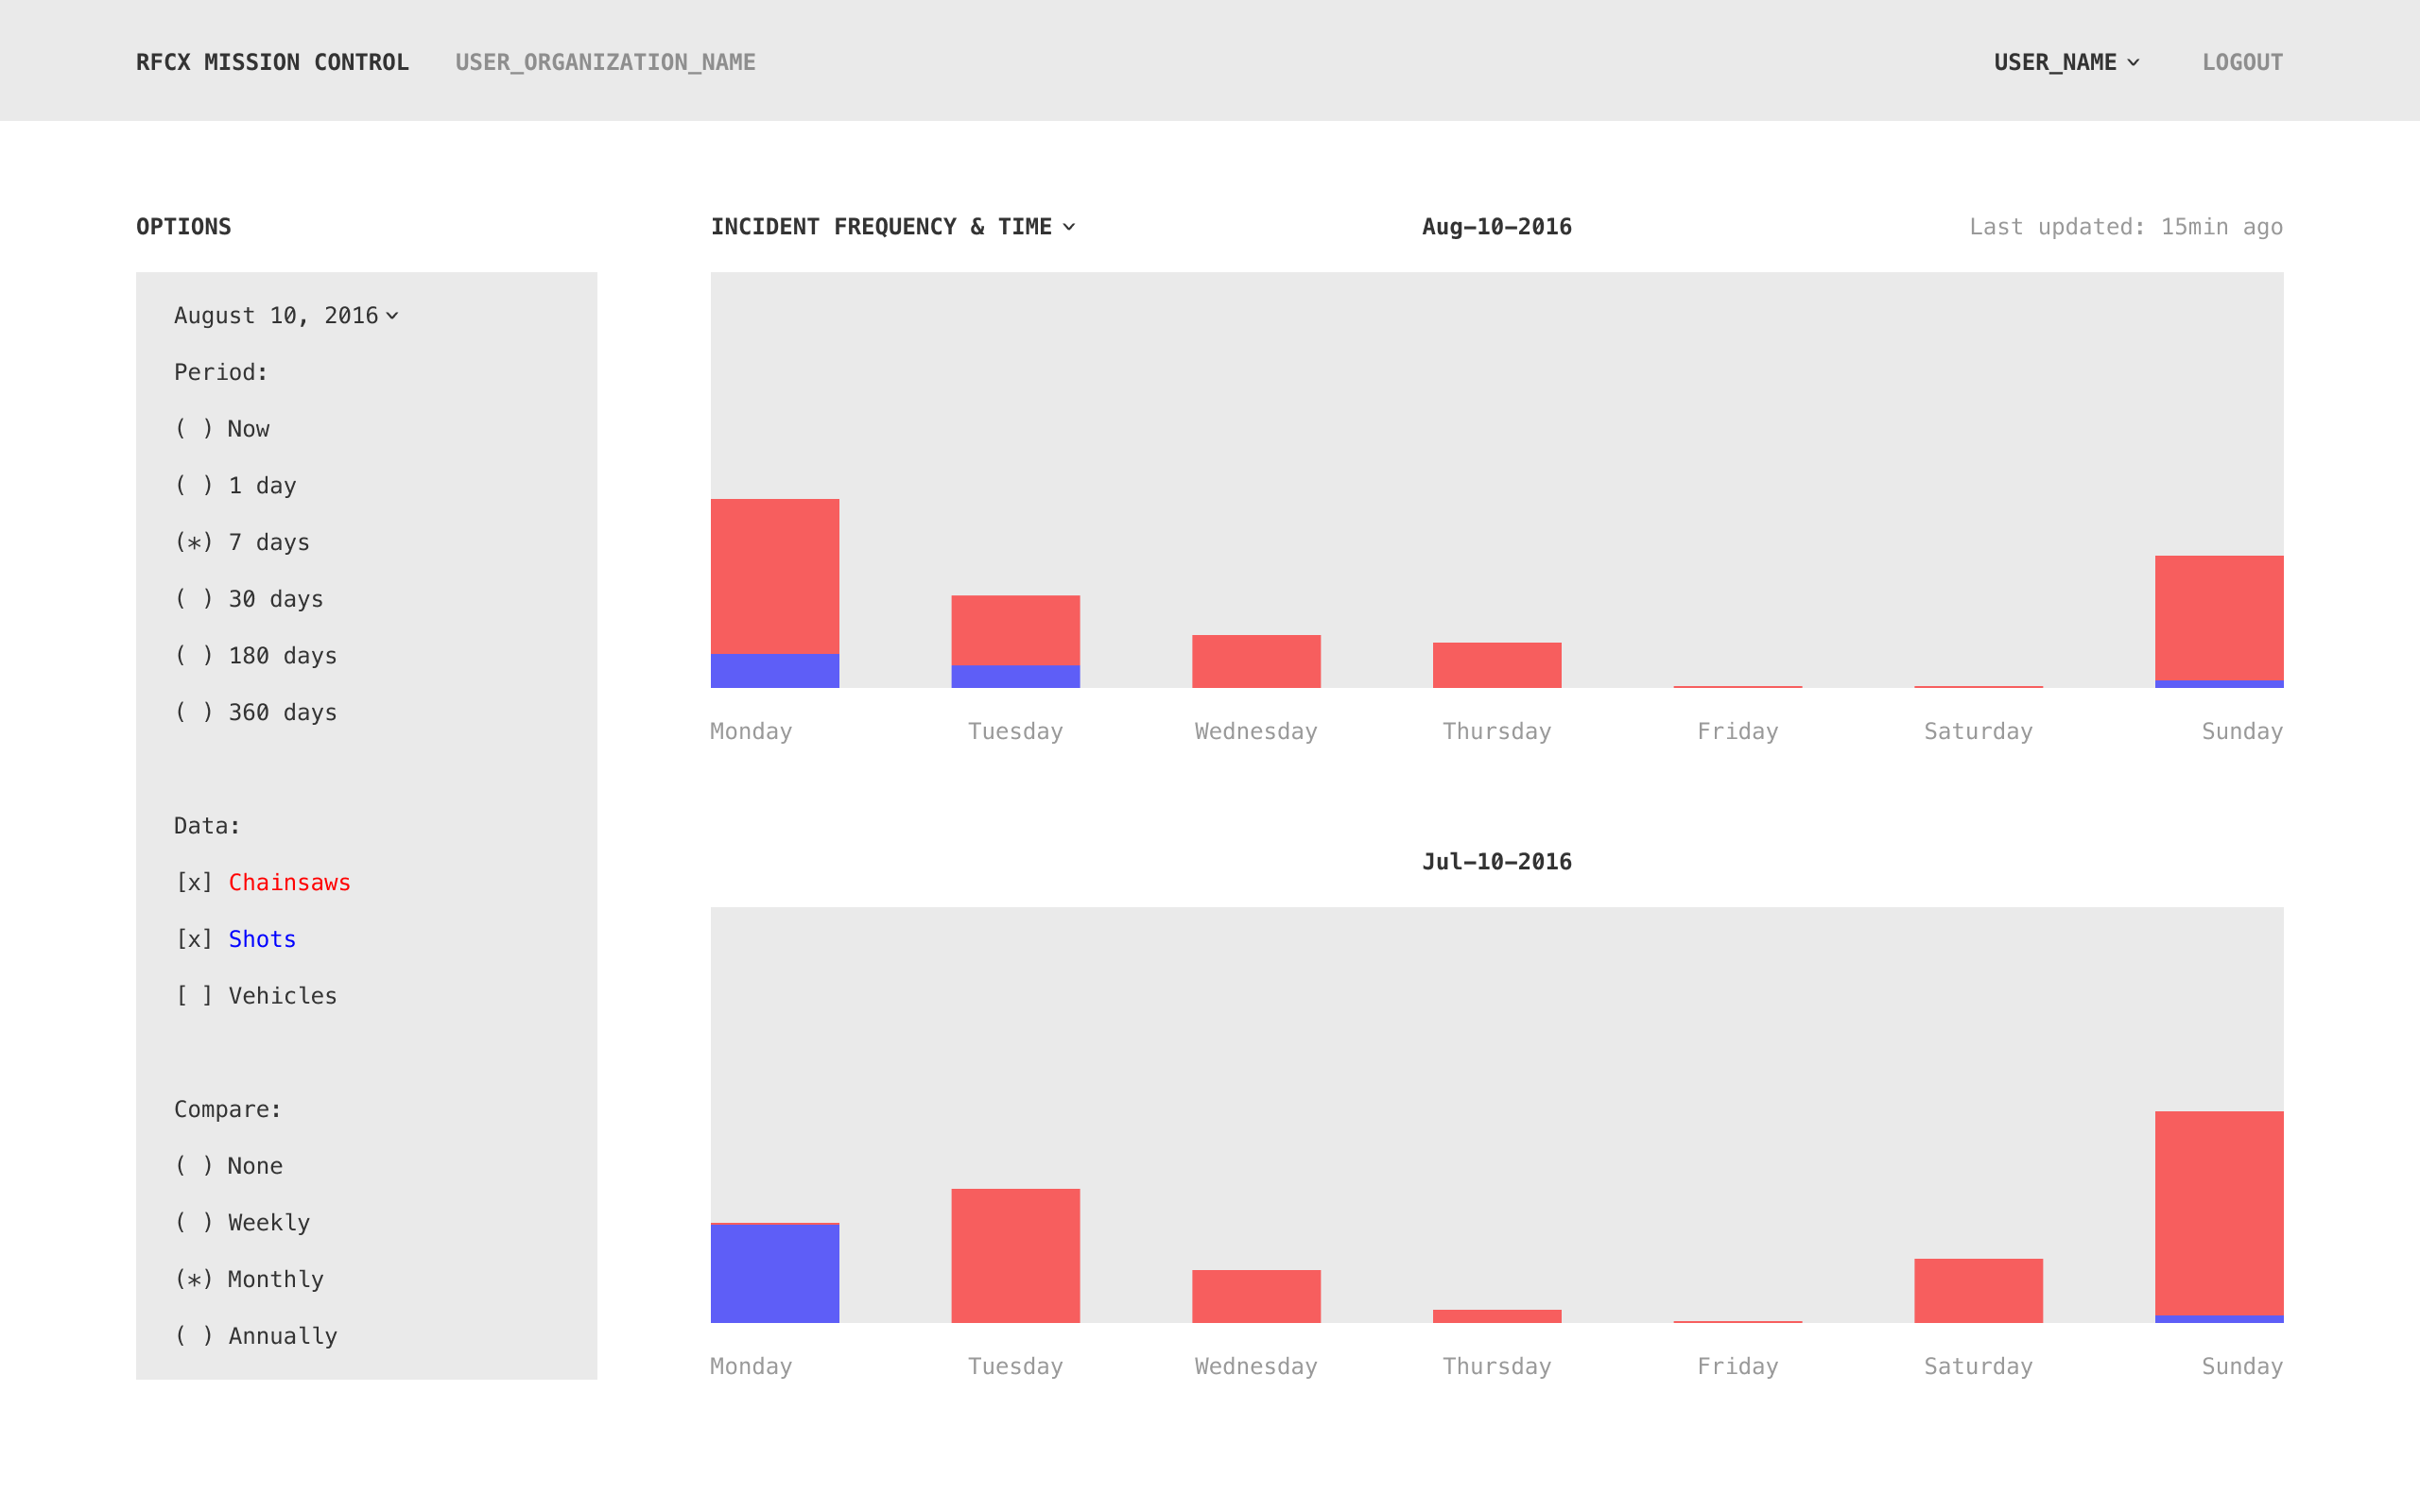Select the 1 day period
The height and width of the screenshot is (1512, 2420).
click(x=235, y=486)
